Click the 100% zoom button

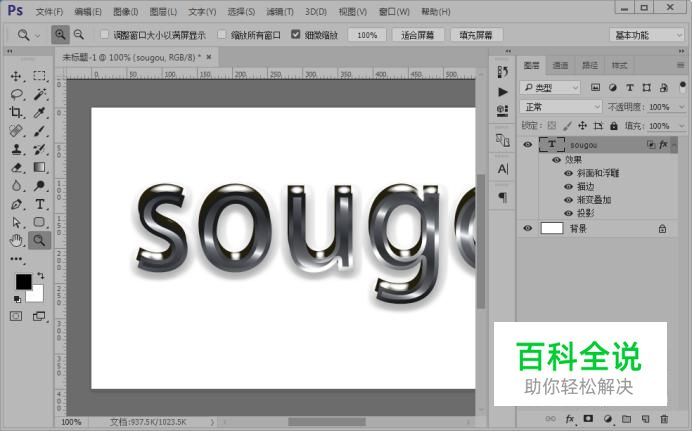pos(367,35)
